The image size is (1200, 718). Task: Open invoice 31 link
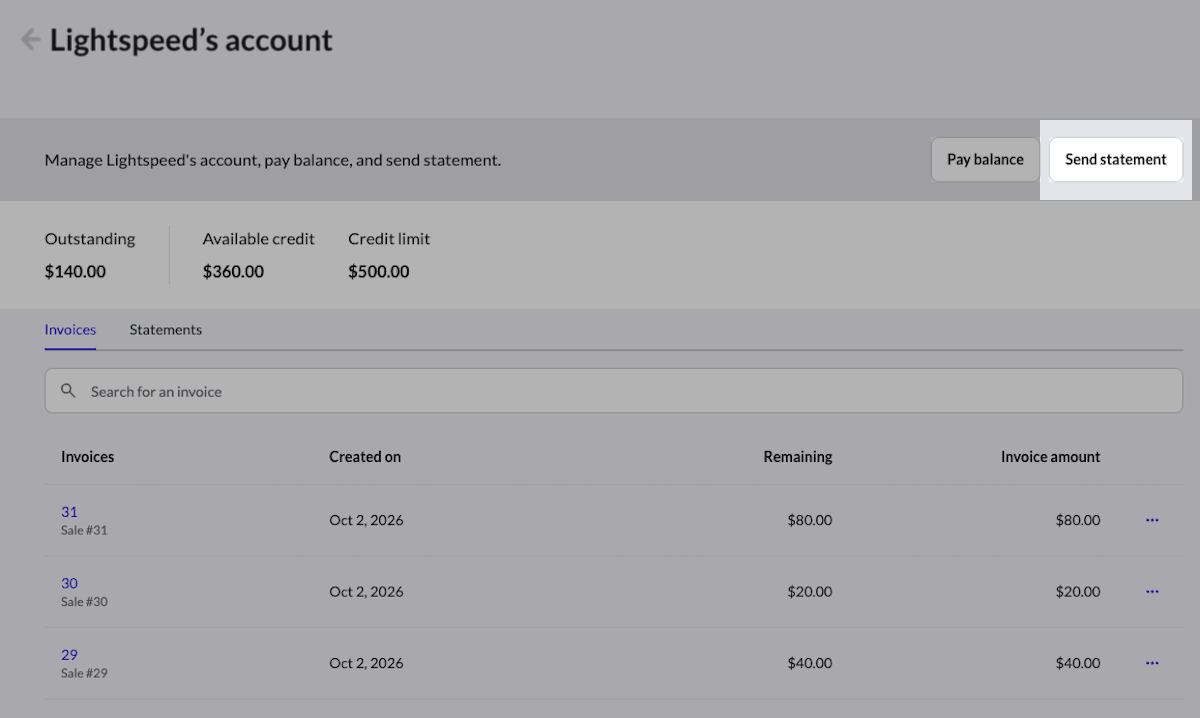pos(69,512)
